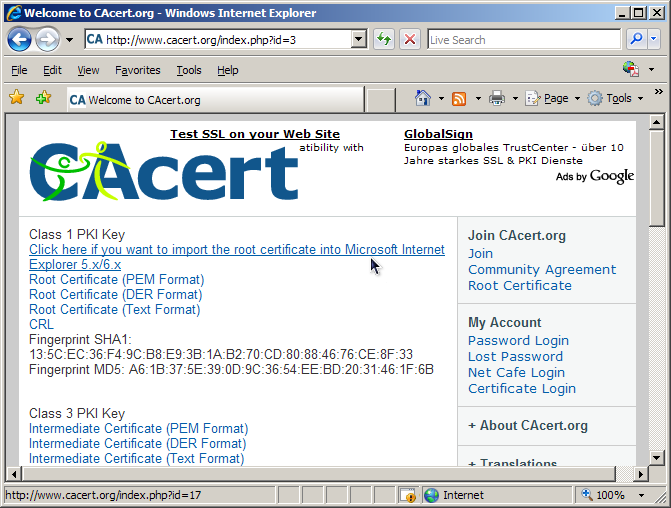This screenshot has width=671, height=508.
Task: Open Net Cafe Login link
Action: click(x=516, y=373)
